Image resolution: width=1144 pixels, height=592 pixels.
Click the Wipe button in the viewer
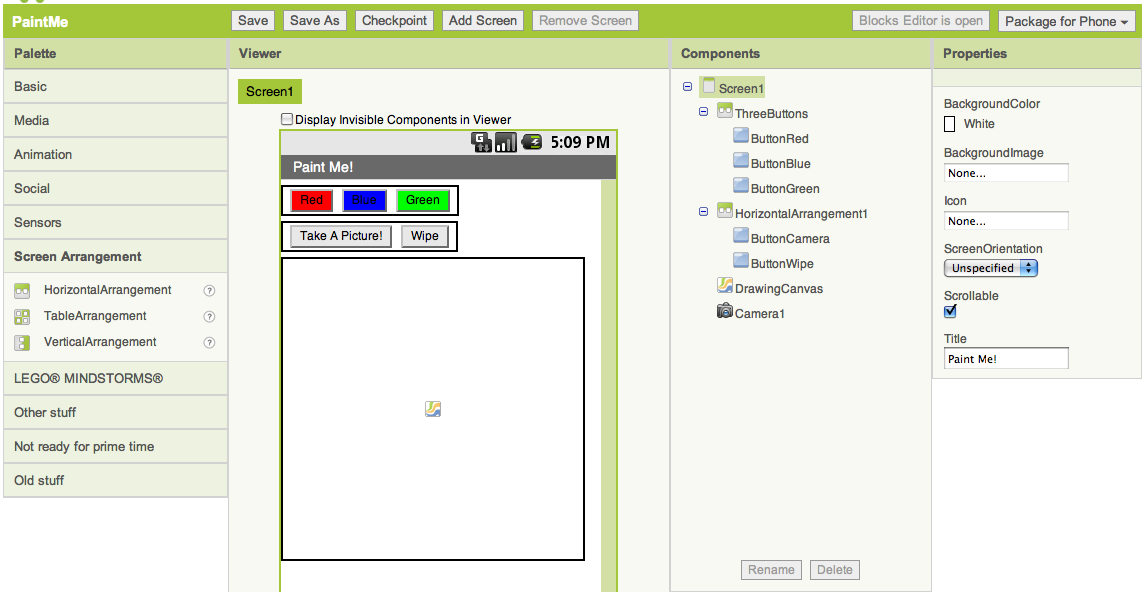point(425,236)
